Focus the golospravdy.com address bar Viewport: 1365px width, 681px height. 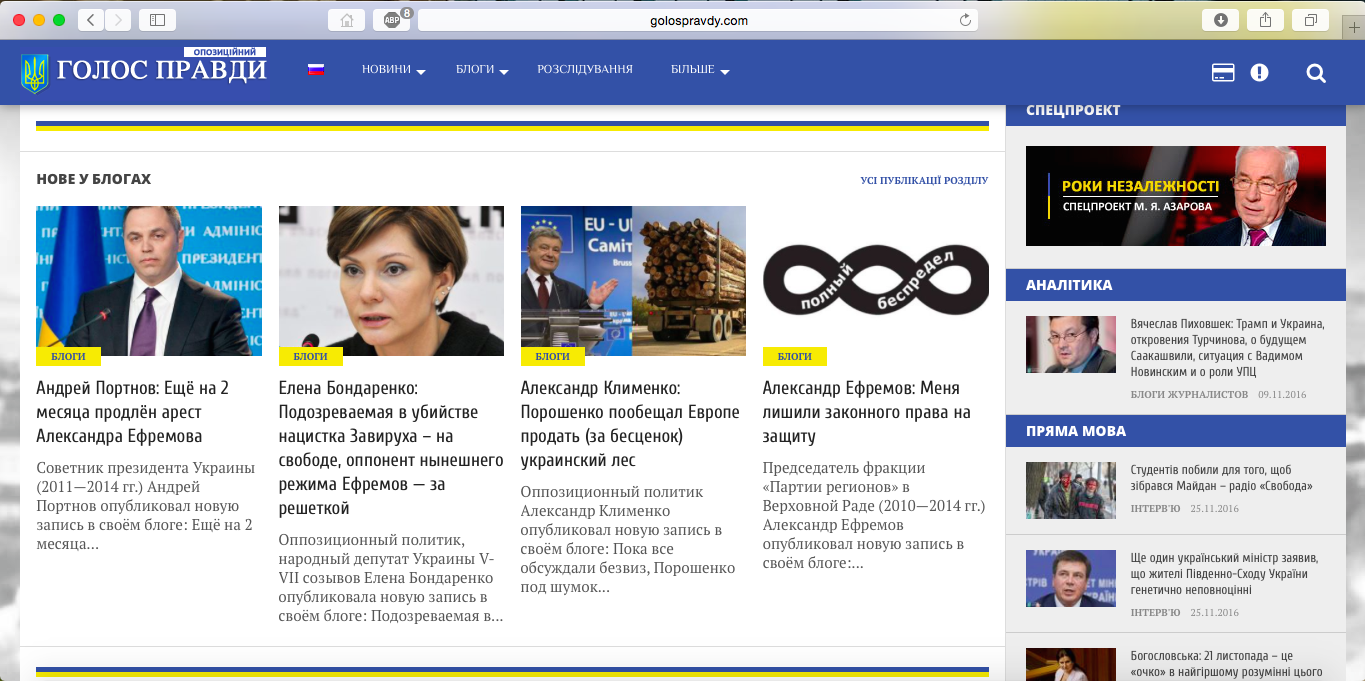tap(698, 20)
